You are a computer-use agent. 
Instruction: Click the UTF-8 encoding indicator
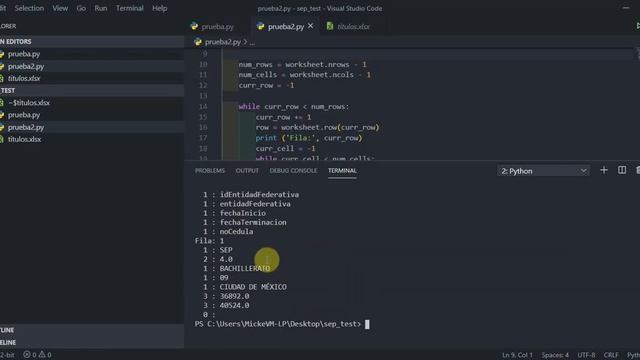(586, 355)
